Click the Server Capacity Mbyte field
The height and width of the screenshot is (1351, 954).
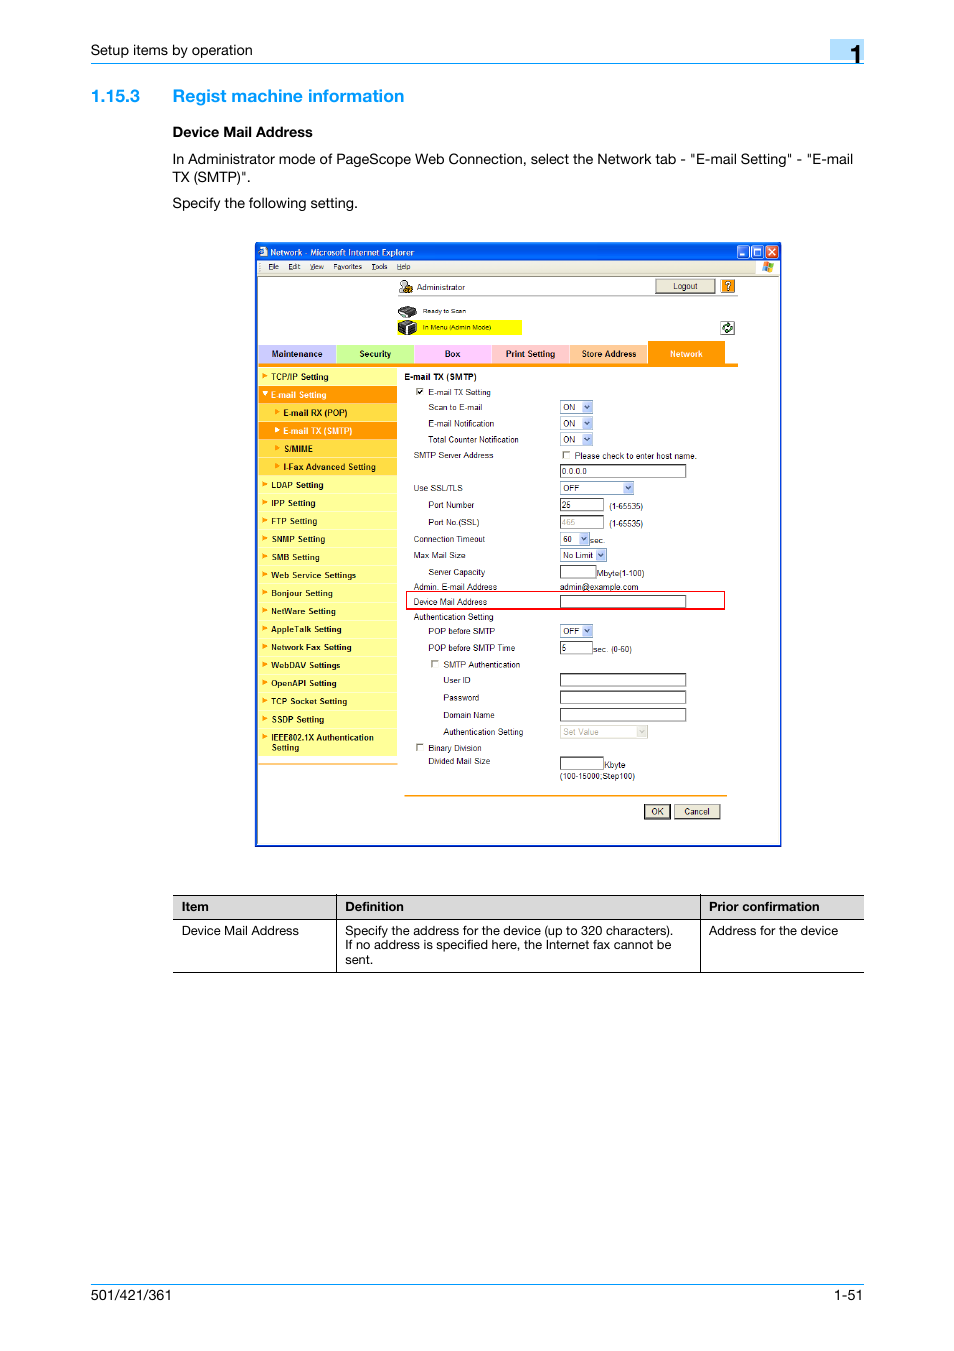point(578,572)
